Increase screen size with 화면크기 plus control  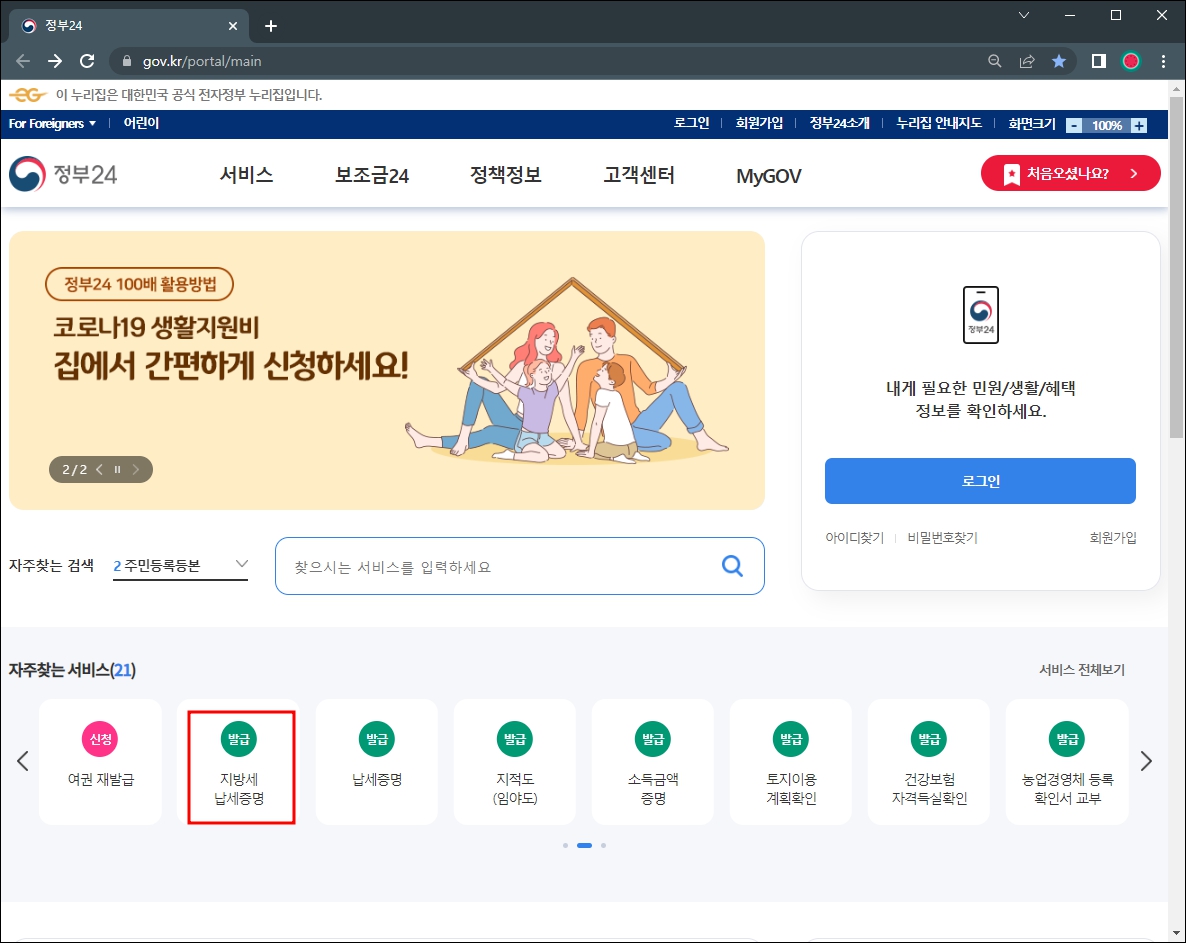pos(1140,125)
